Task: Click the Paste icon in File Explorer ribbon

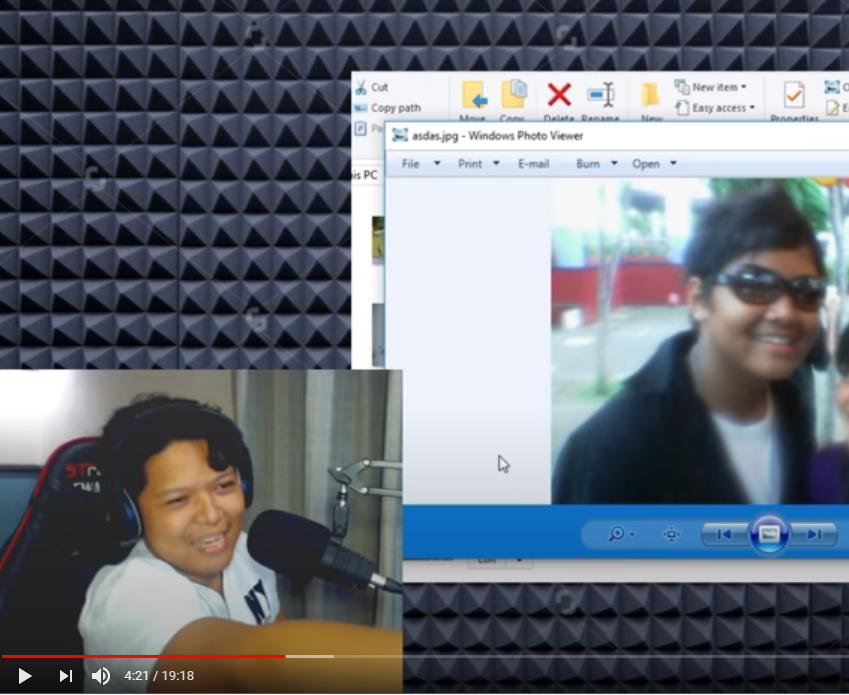Action: [361, 129]
